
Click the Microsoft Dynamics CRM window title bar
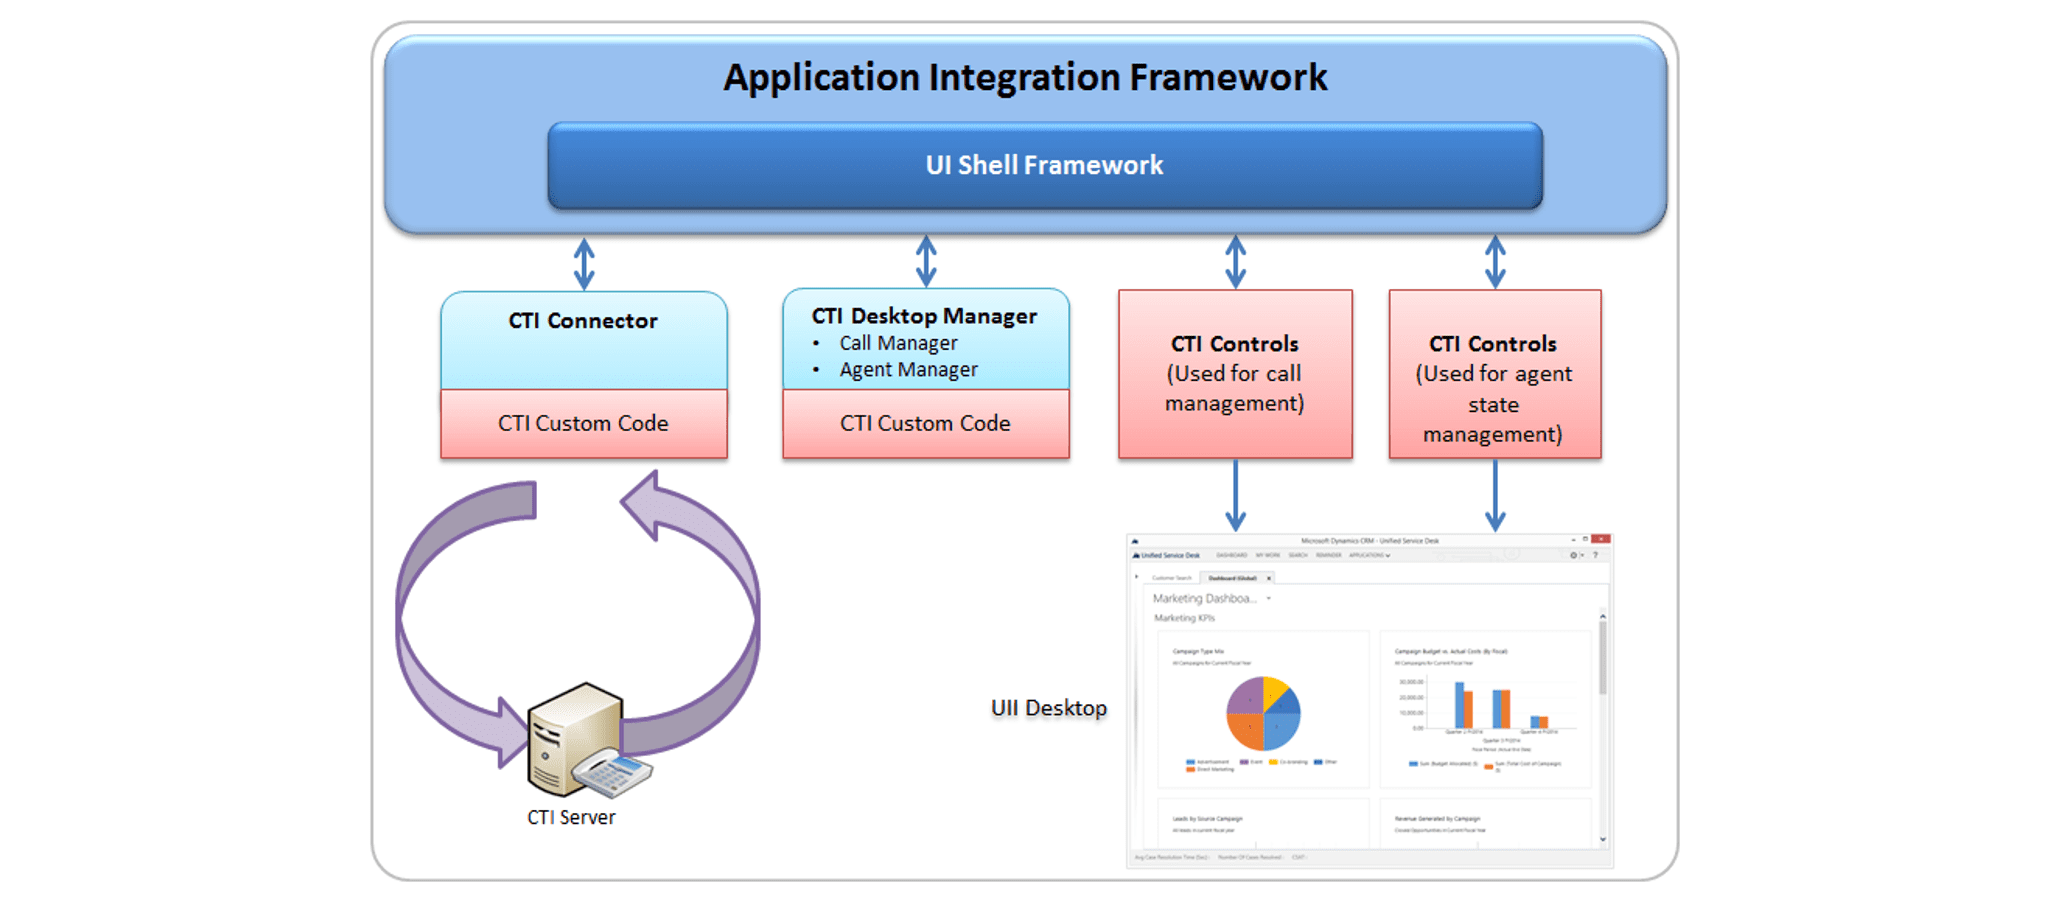(x=1370, y=541)
